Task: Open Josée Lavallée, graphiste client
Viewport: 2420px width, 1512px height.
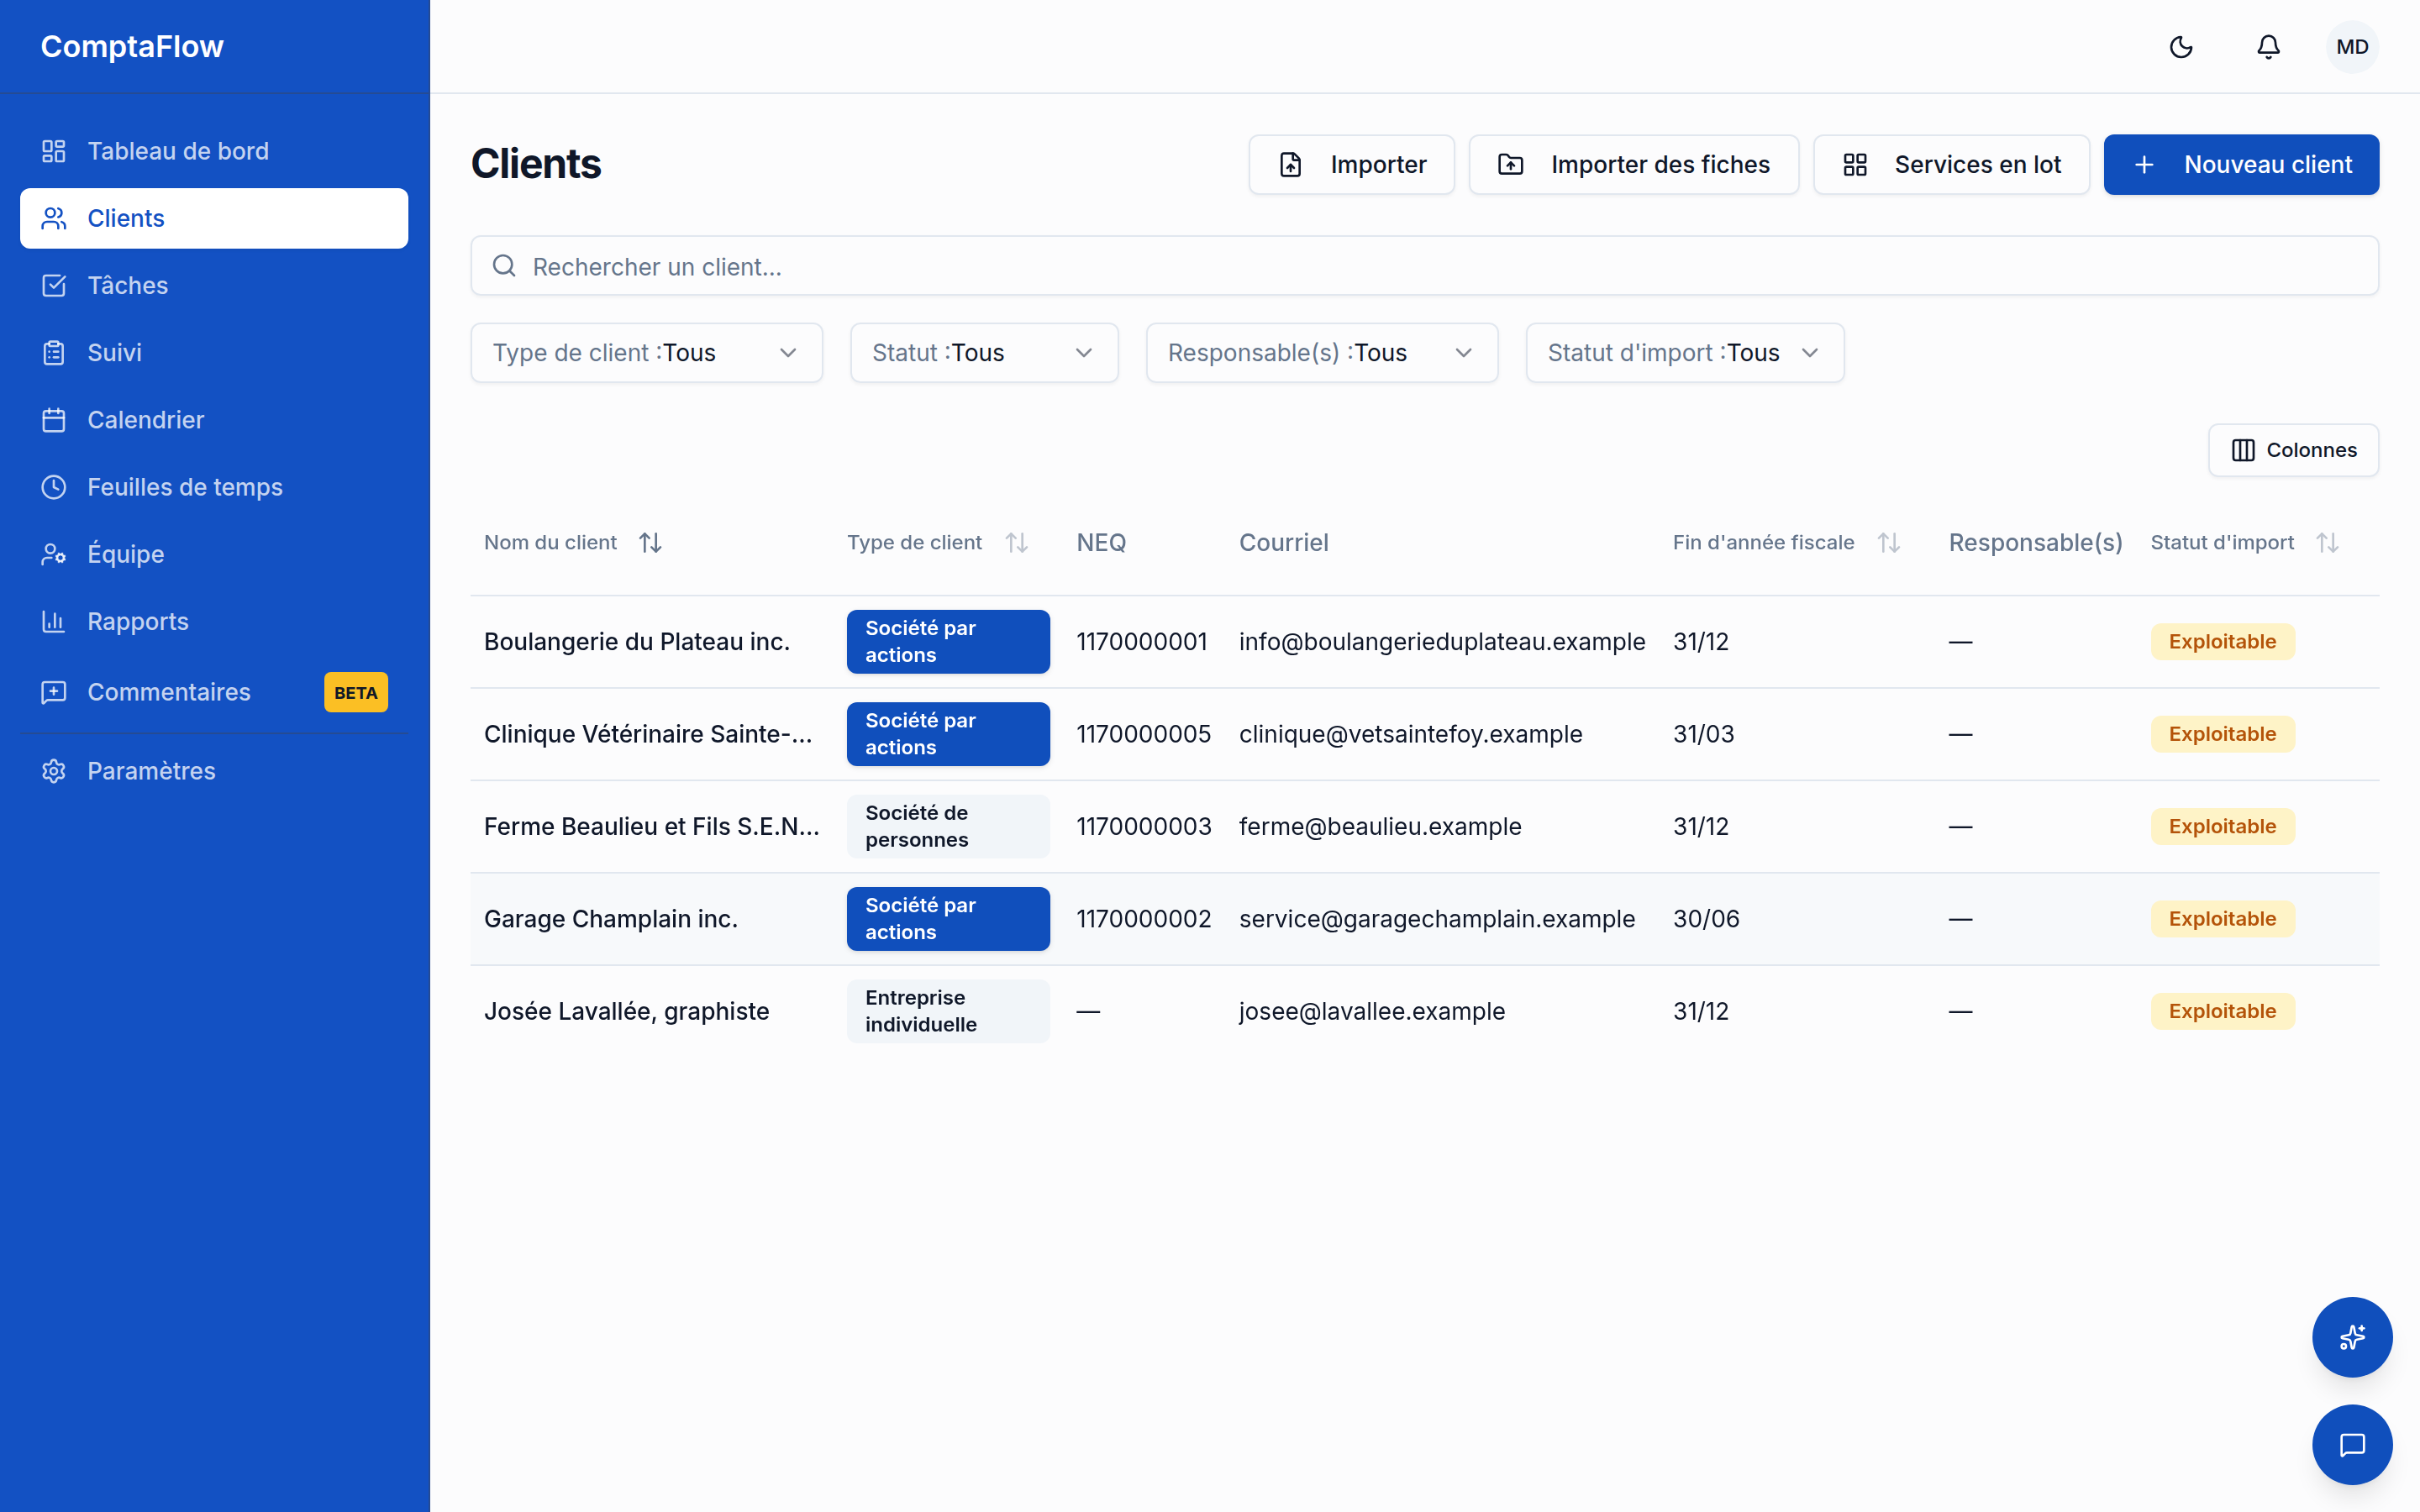Action: coord(627,1011)
